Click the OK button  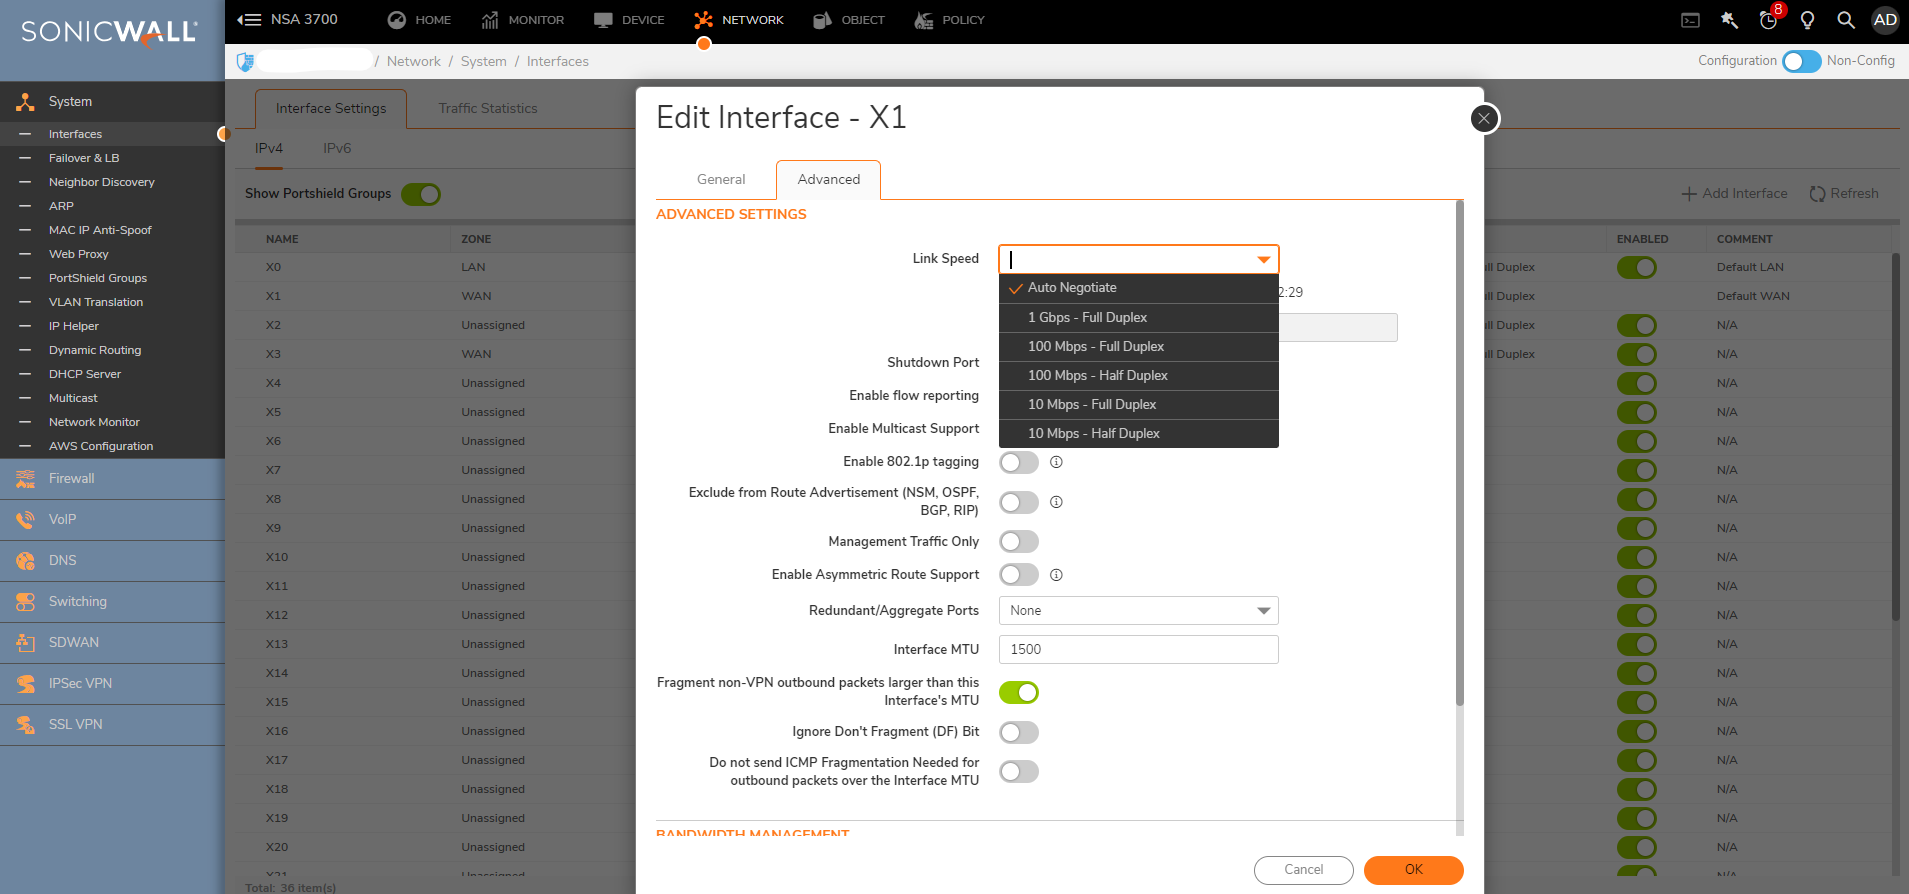(1413, 870)
